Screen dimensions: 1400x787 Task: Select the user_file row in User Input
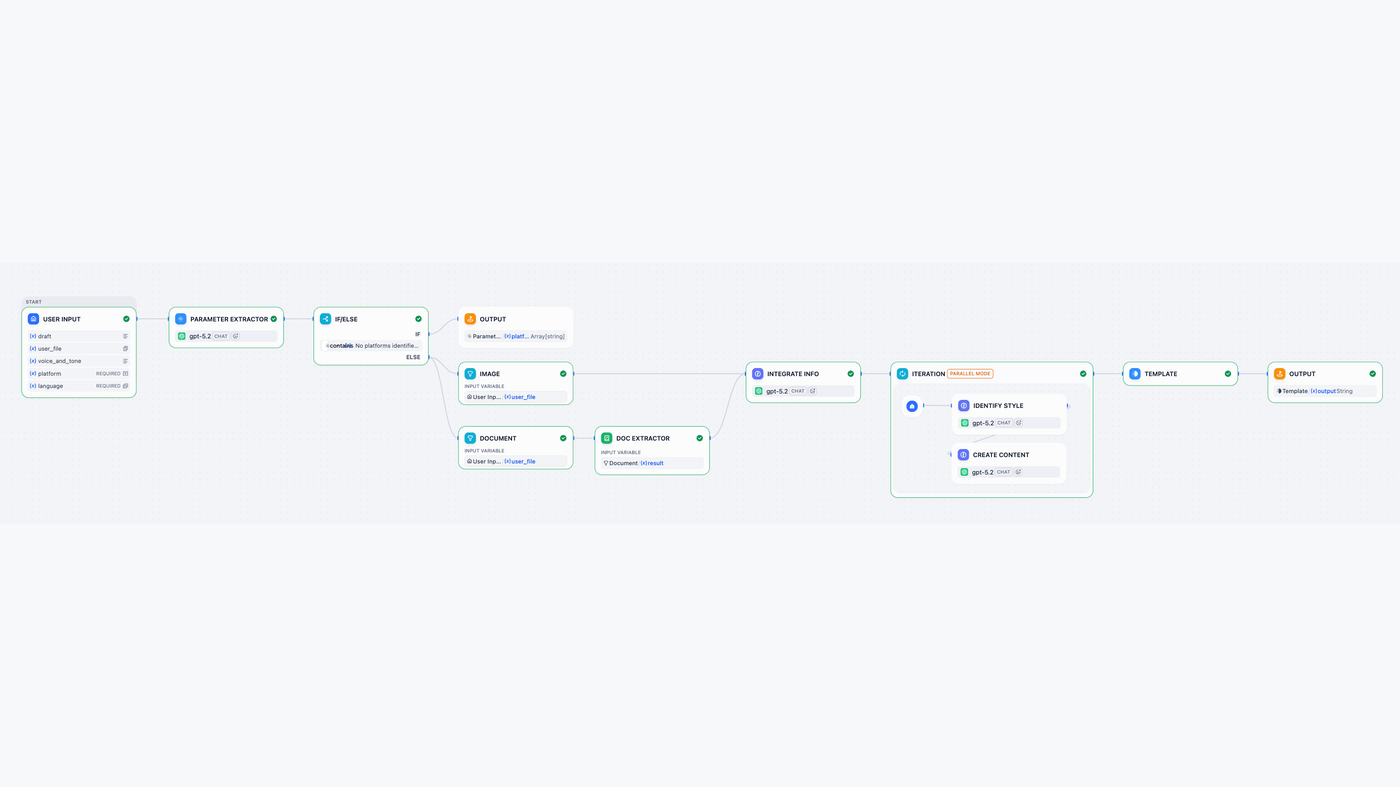pos(79,349)
